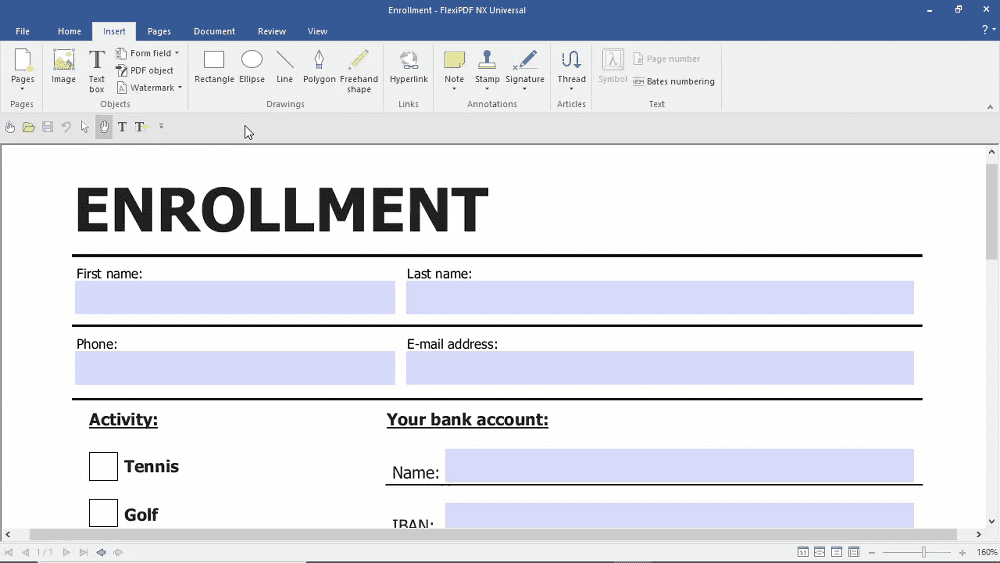Switch to the Pages ribbon tab
This screenshot has width=1000, height=563.
159,31
